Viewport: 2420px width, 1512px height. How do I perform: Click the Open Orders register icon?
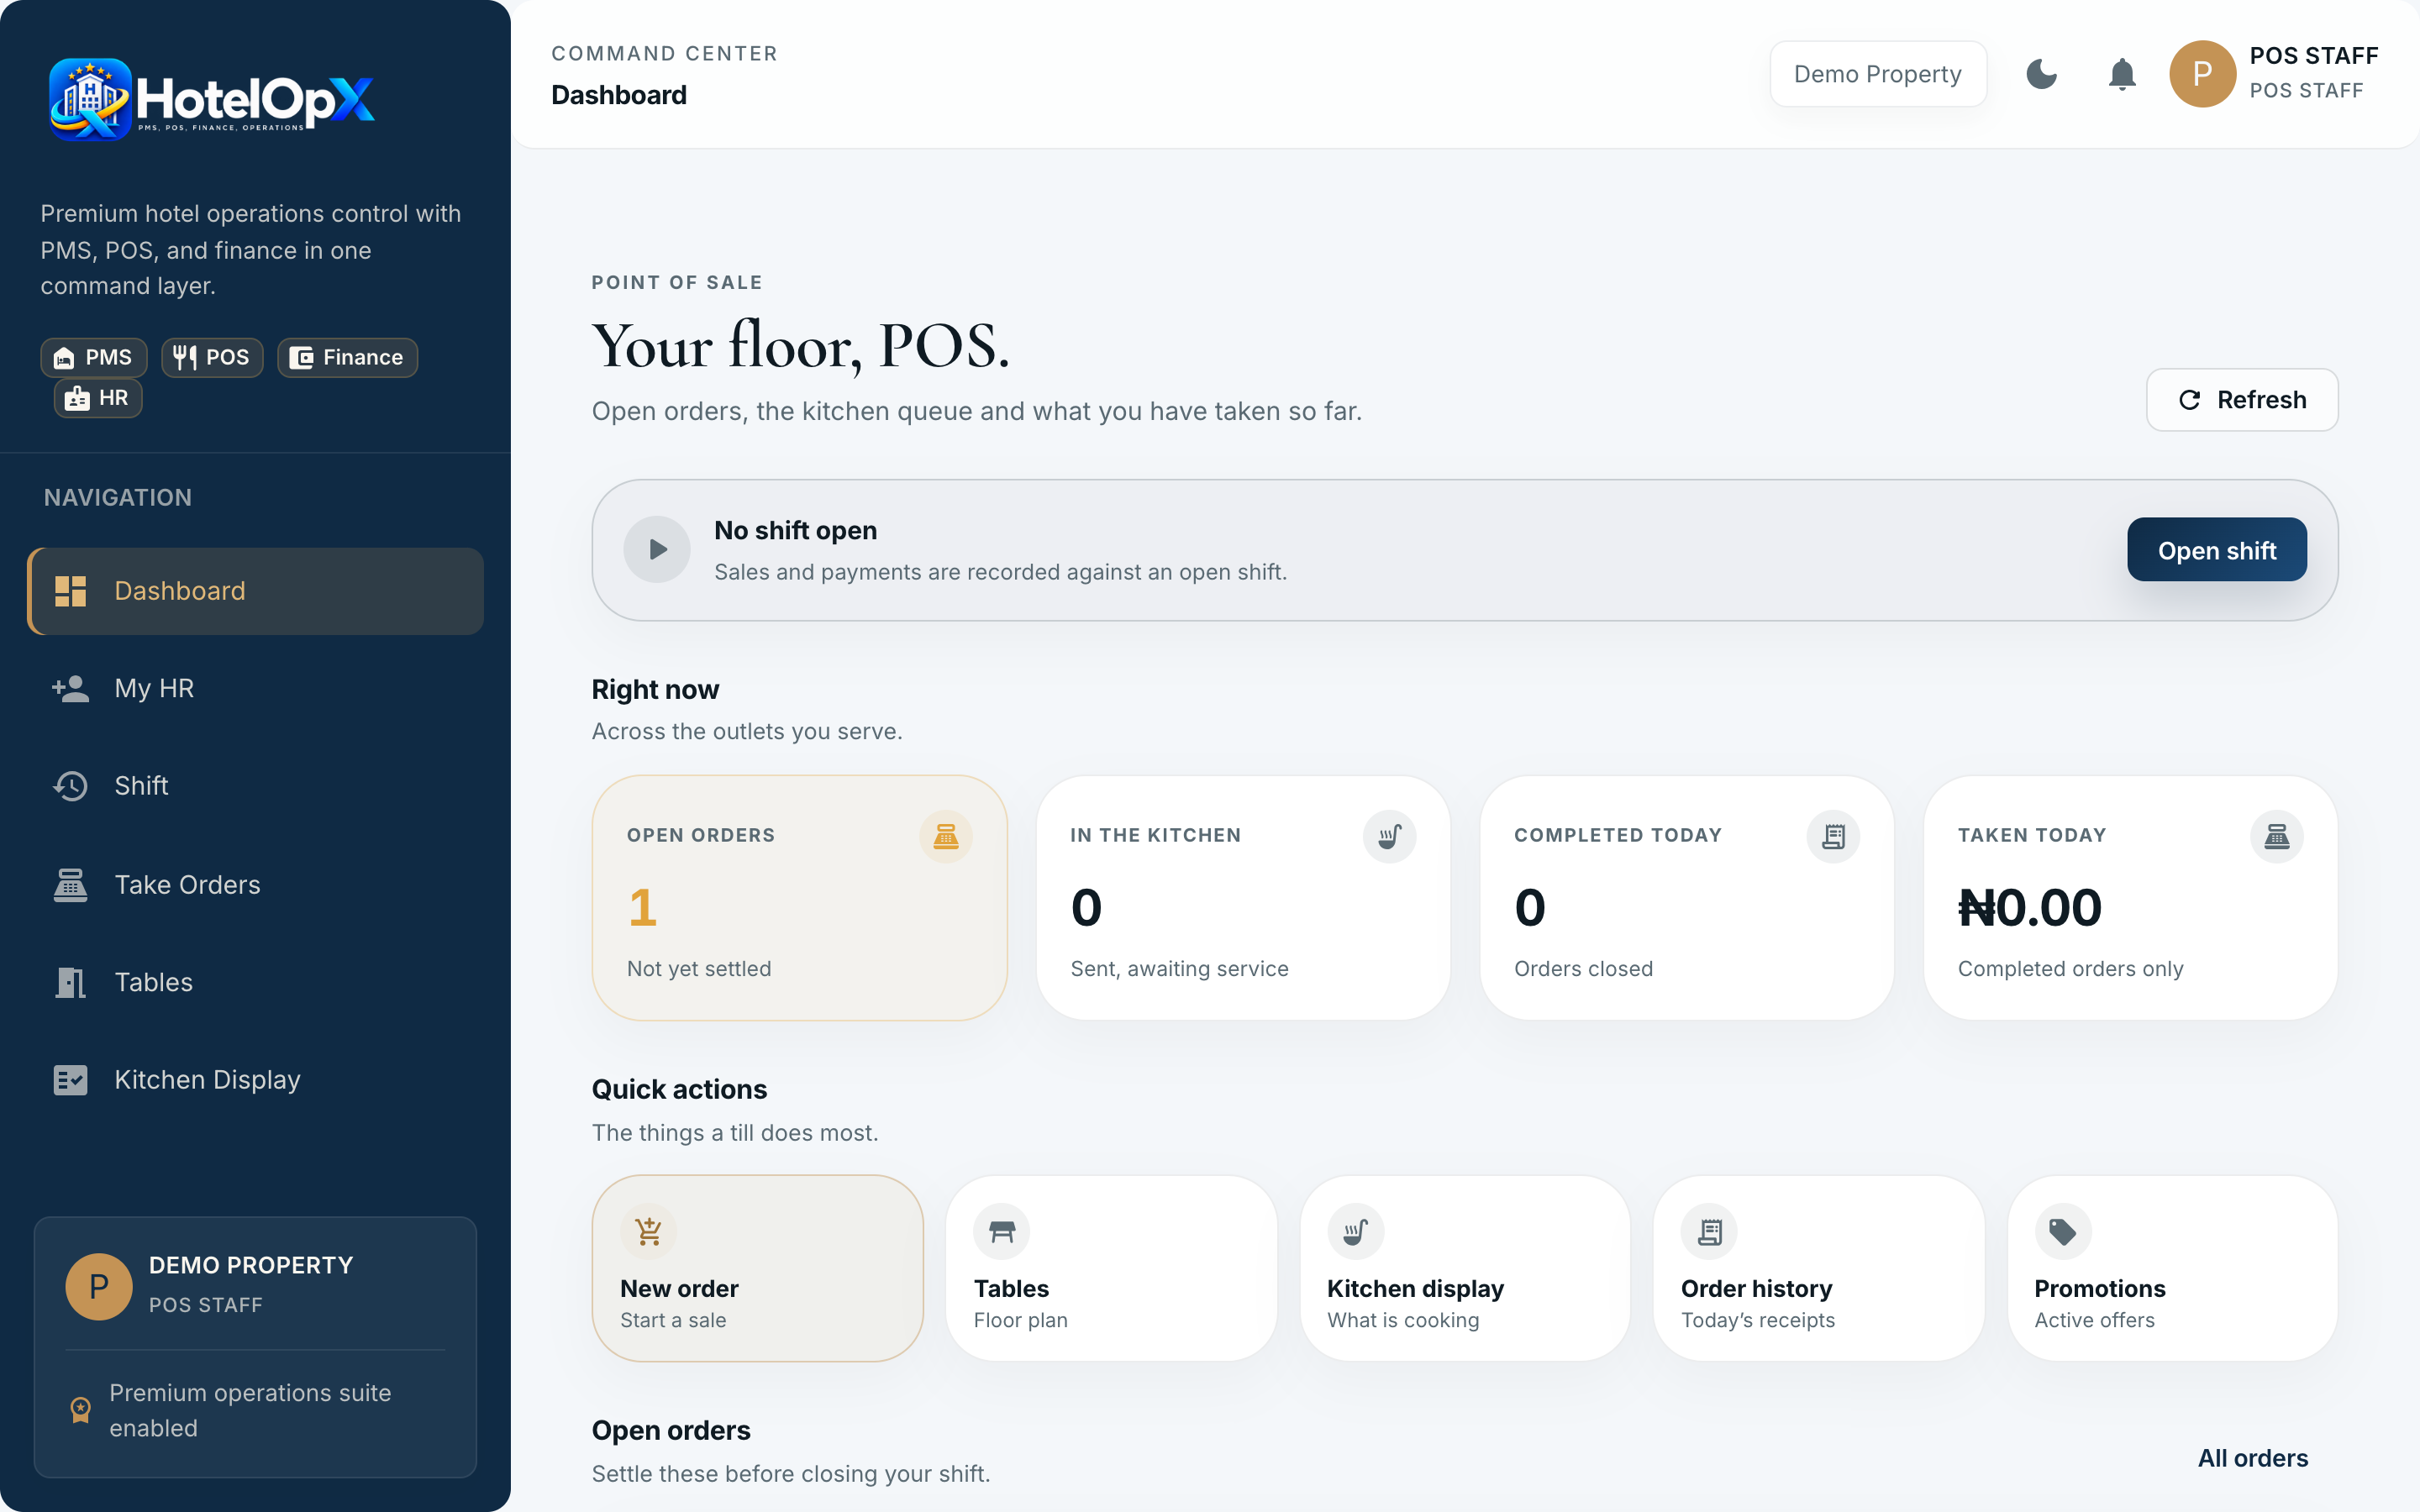(x=945, y=836)
